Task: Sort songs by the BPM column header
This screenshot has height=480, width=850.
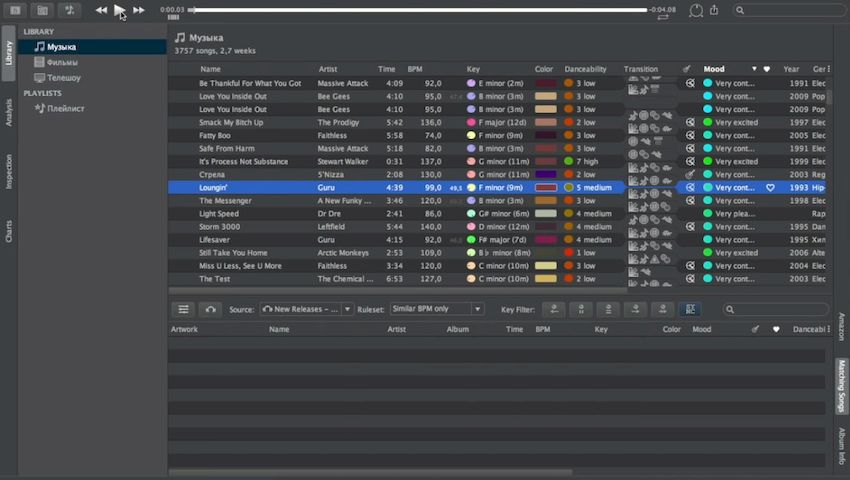Action: 415,69
